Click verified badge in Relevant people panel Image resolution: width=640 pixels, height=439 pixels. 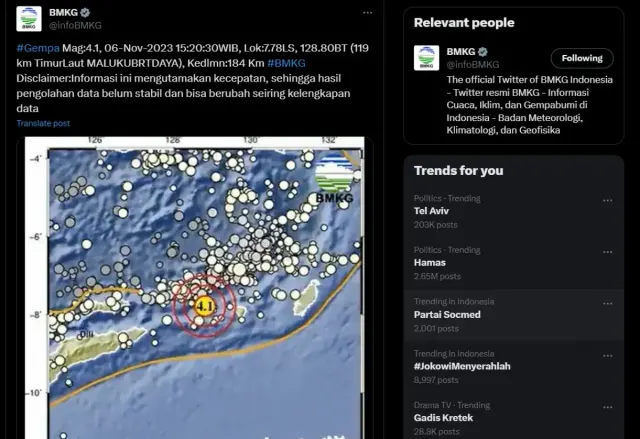[x=482, y=52]
